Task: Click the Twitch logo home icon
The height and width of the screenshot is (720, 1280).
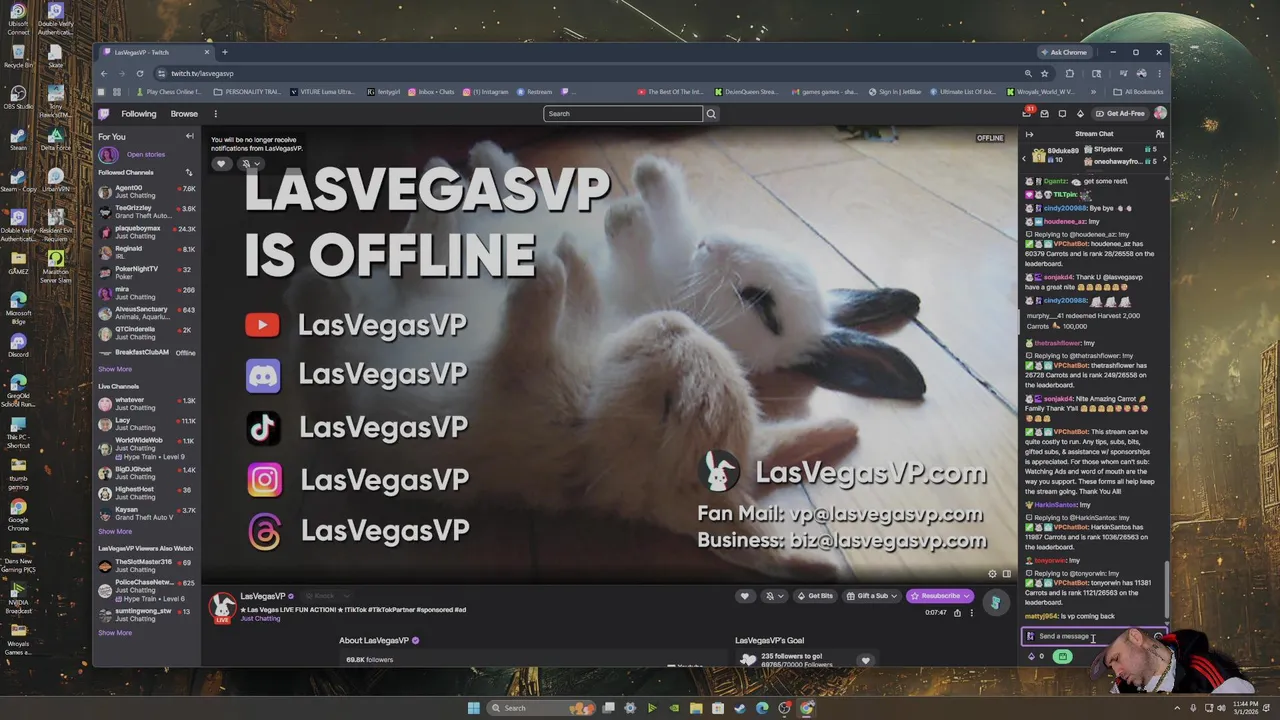Action: coord(103,114)
